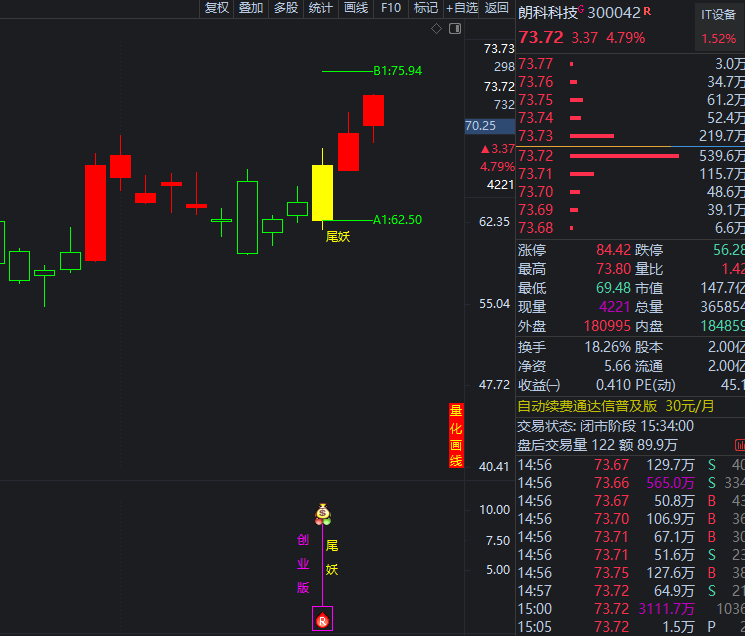This screenshot has height=636, width=745.
Task: Select the 15:05 trade row
Action: [x=631, y=627]
